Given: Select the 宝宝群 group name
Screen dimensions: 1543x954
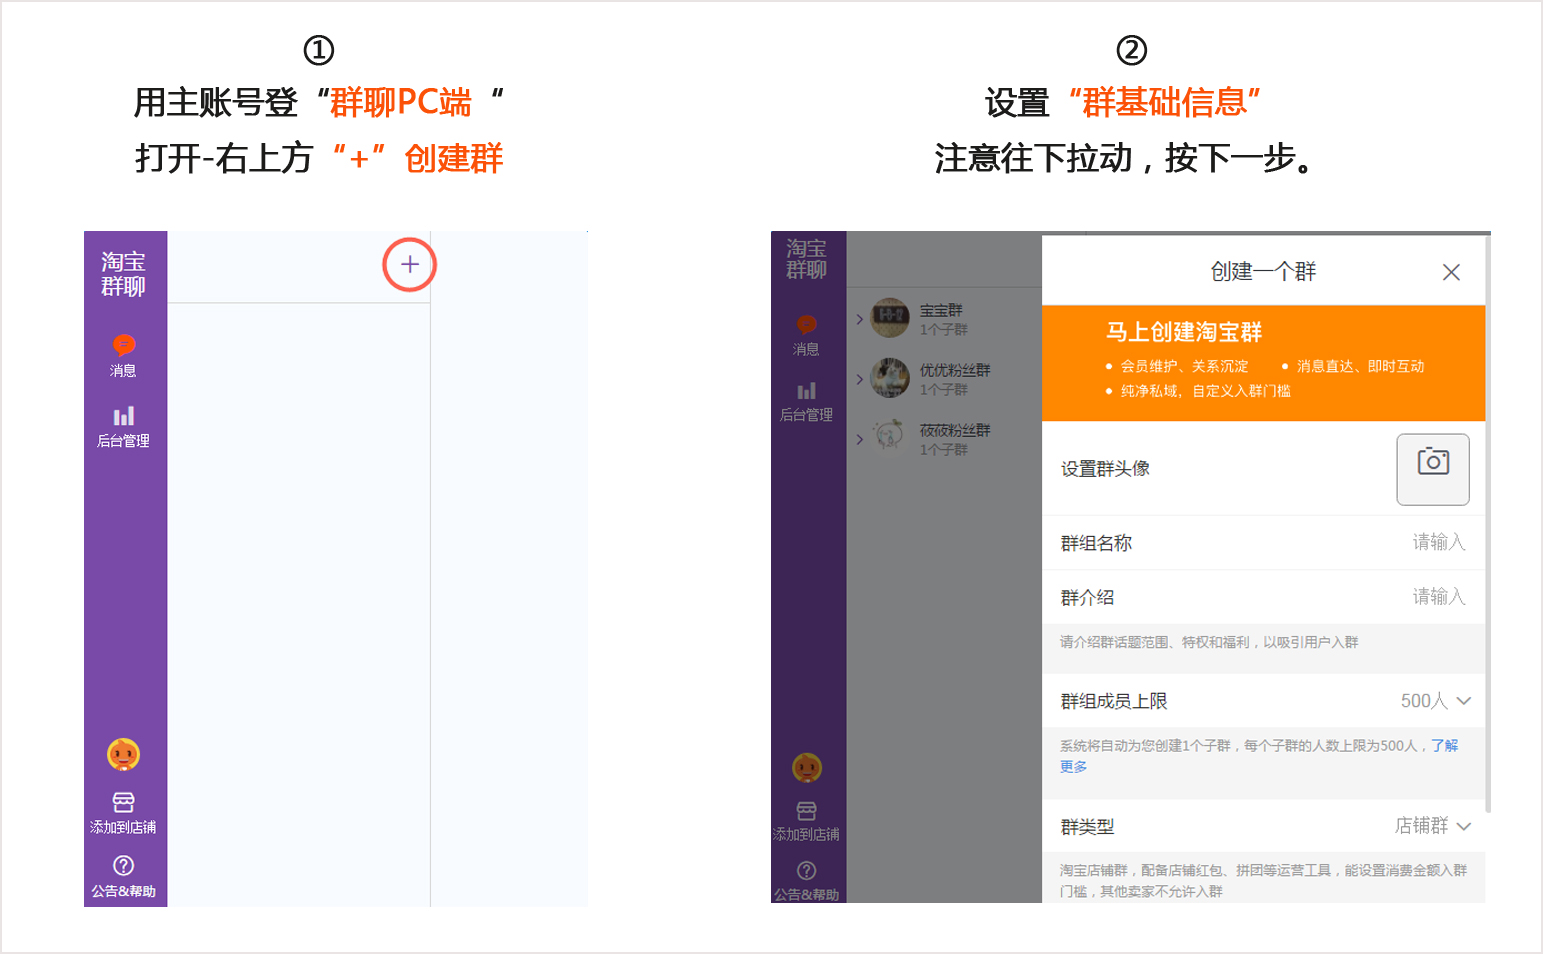Looking at the screenshot, I should point(941,311).
